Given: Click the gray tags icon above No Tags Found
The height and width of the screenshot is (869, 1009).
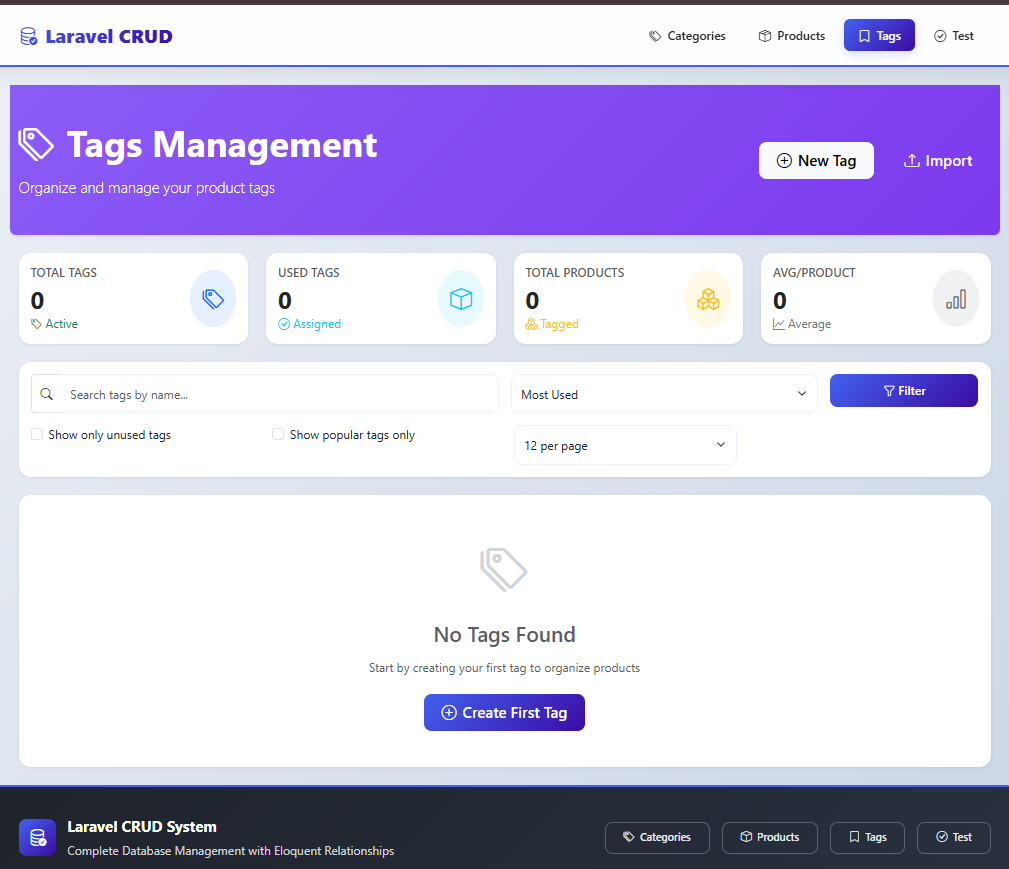Looking at the screenshot, I should coord(504,569).
